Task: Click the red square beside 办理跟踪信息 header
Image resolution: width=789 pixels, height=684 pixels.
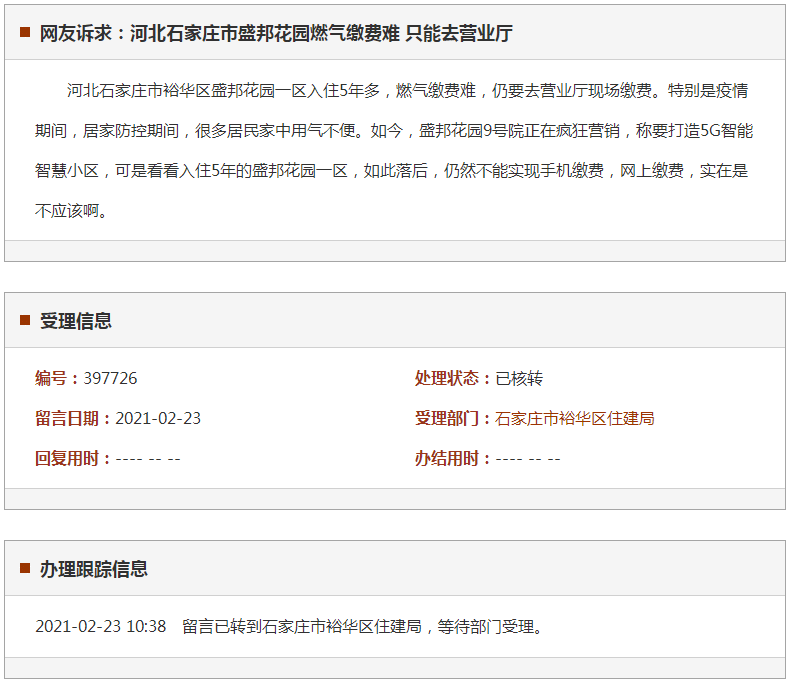Action: pyautogui.click(x=25, y=569)
